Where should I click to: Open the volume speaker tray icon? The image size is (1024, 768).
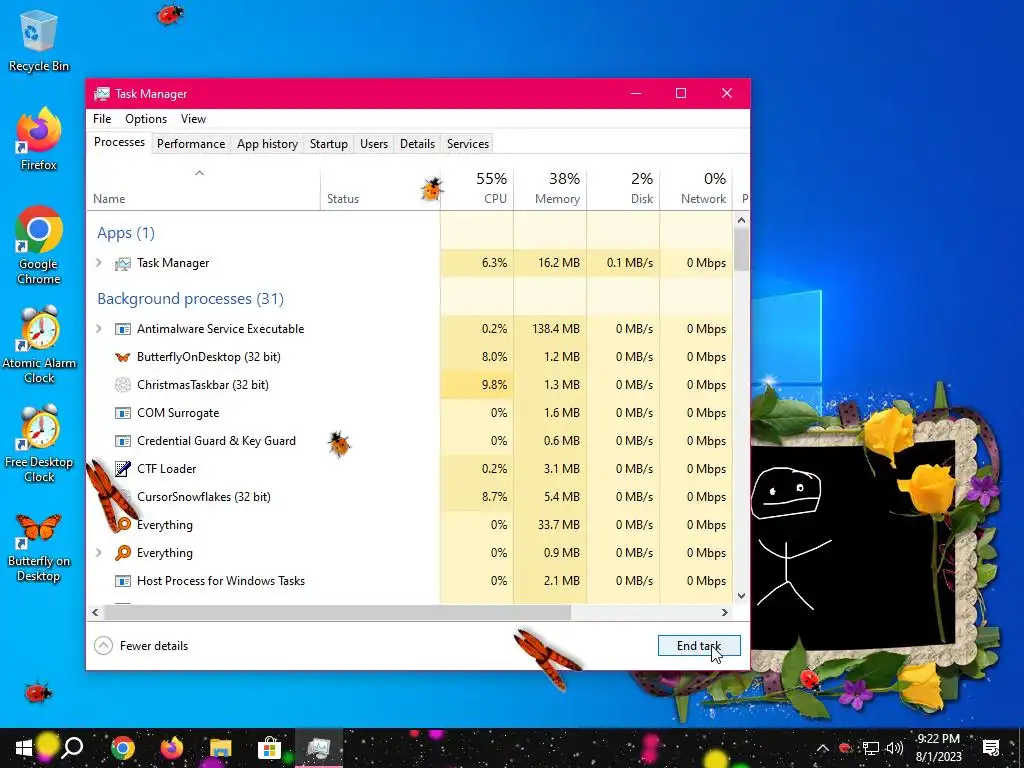pyautogui.click(x=894, y=748)
